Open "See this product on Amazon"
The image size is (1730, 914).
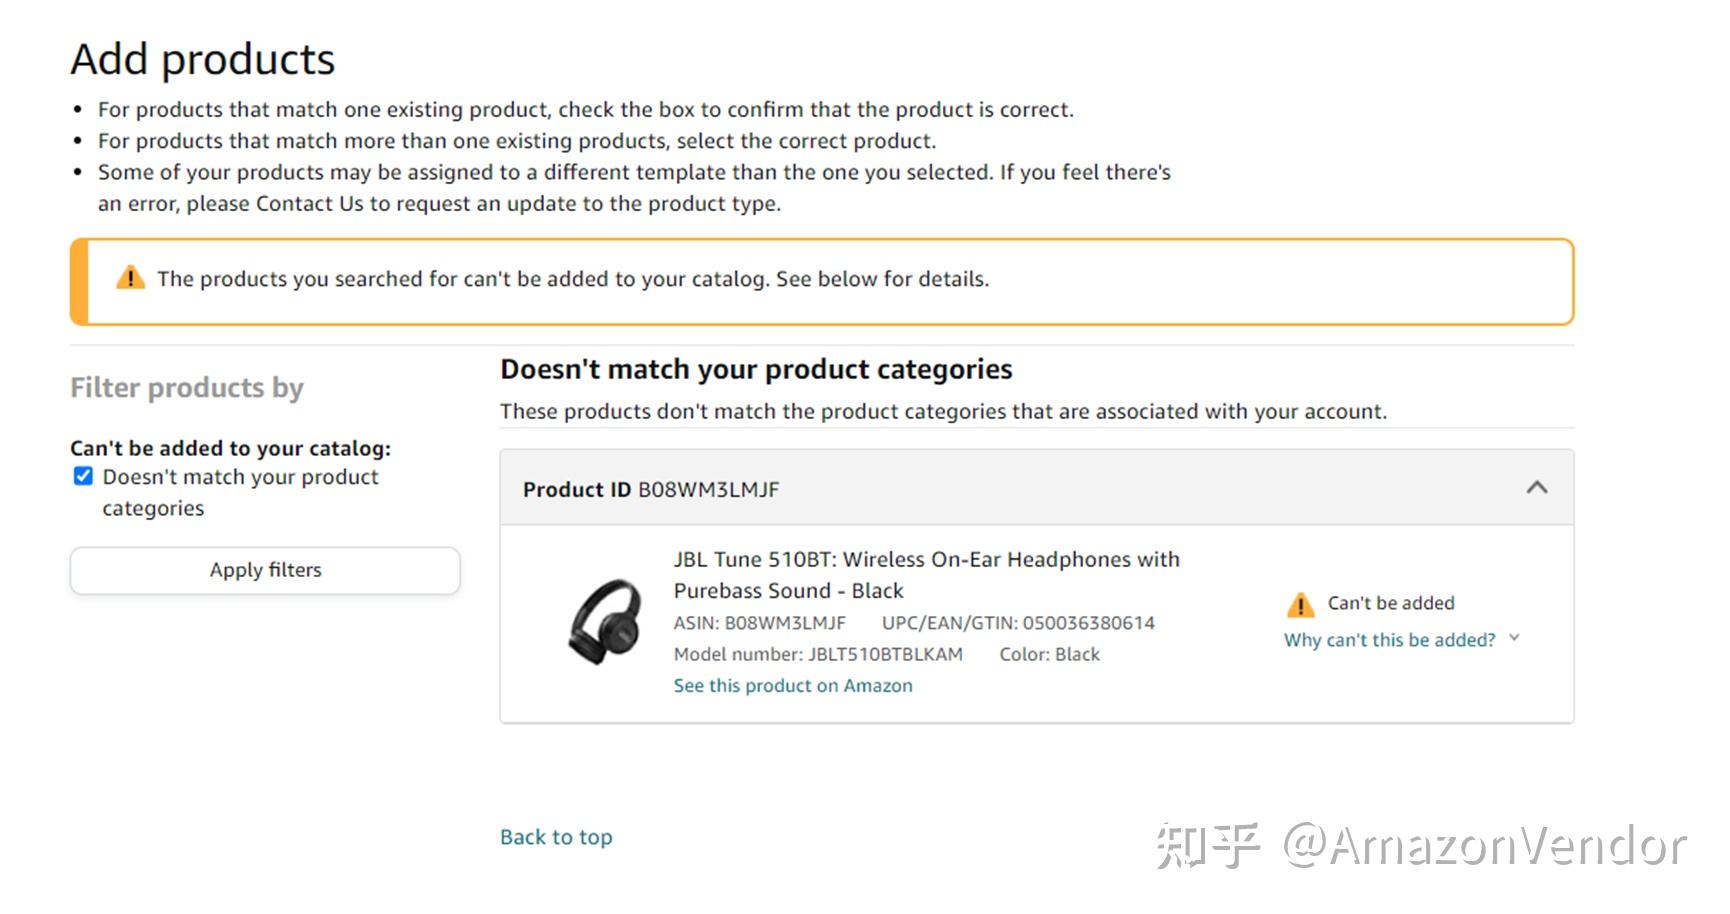pyautogui.click(x=792, y=685)
